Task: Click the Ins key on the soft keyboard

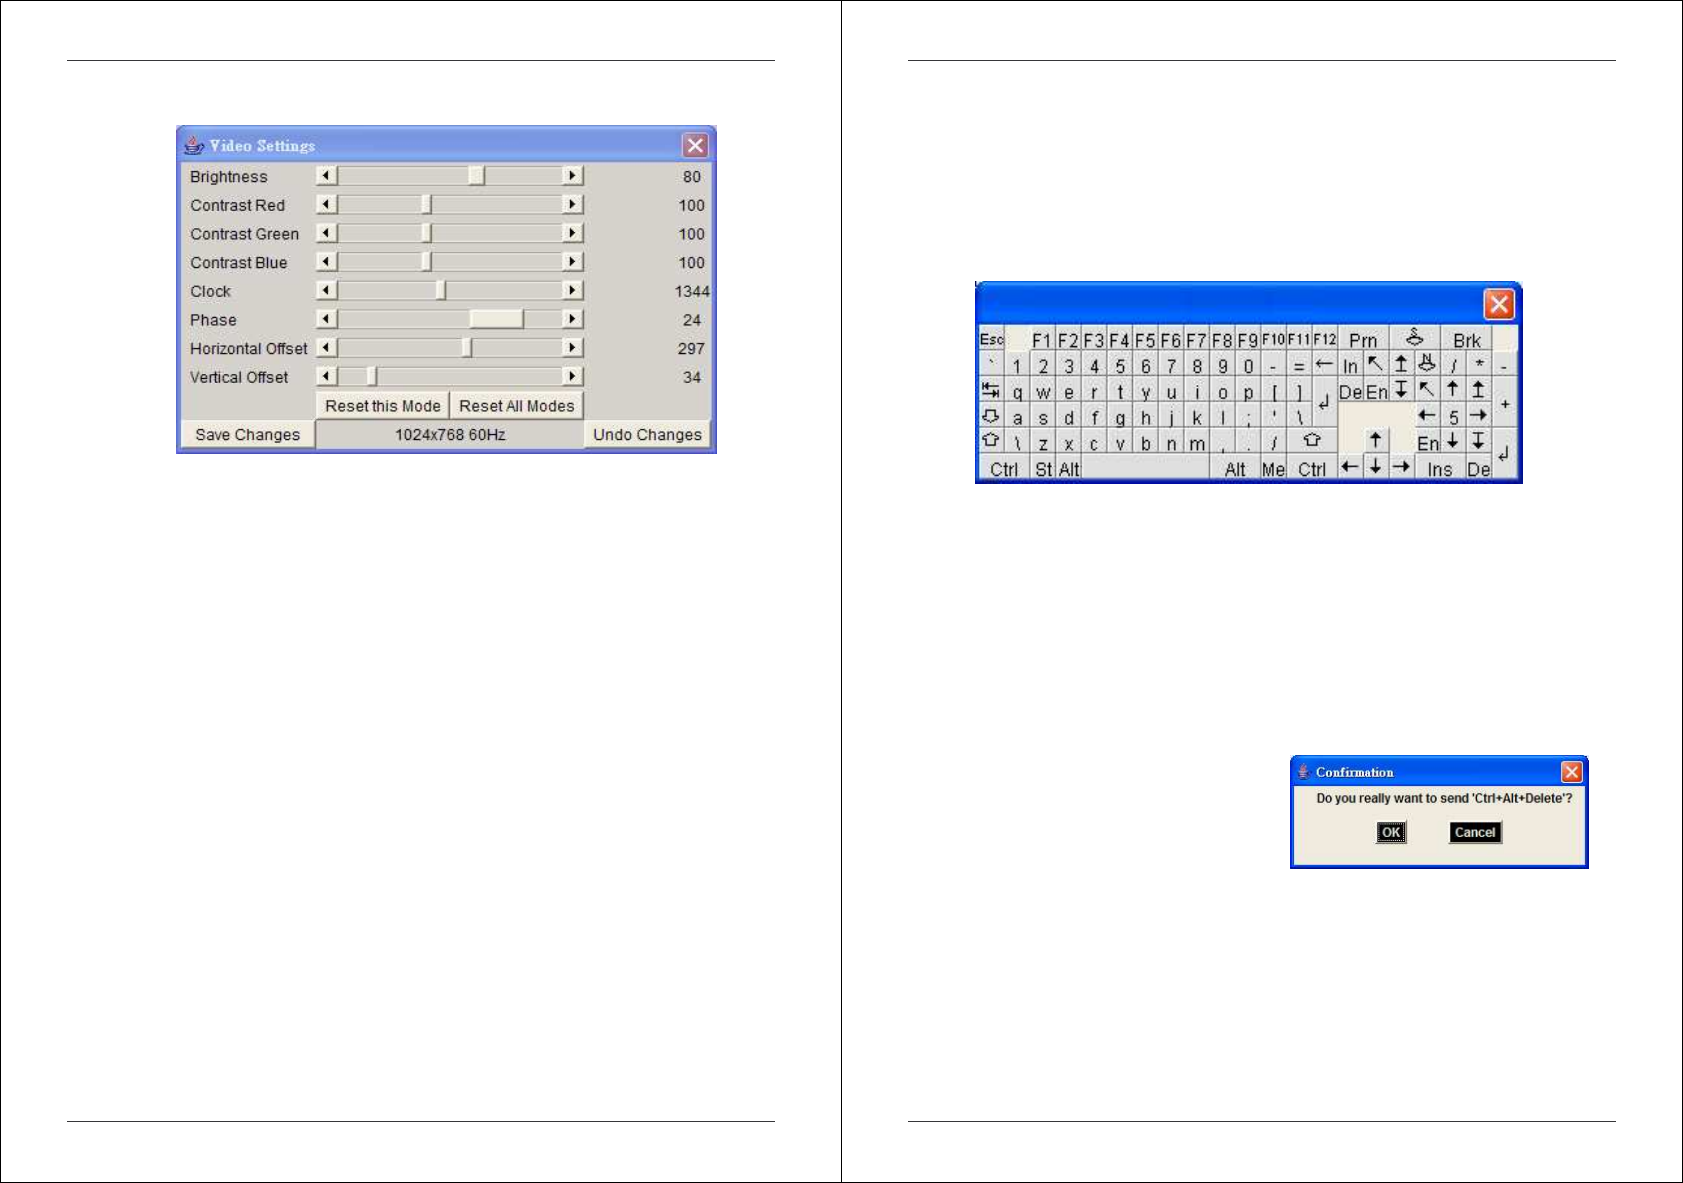Action: (1440, 468)
